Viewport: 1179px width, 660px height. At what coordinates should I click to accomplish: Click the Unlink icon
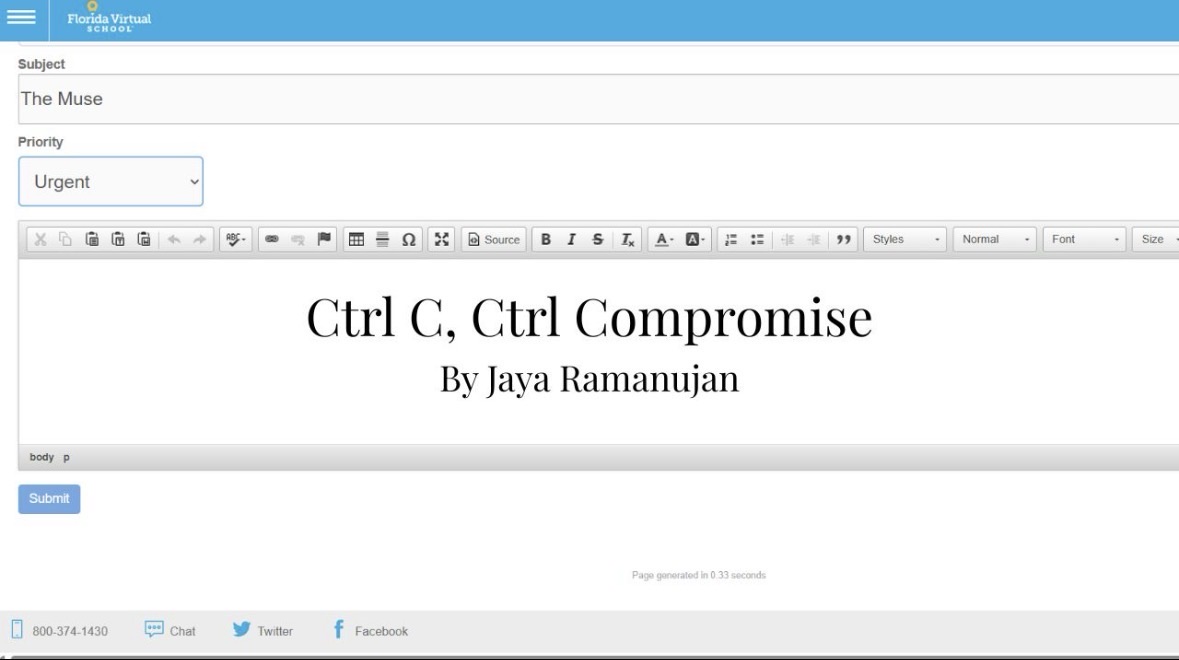point(298,239)
